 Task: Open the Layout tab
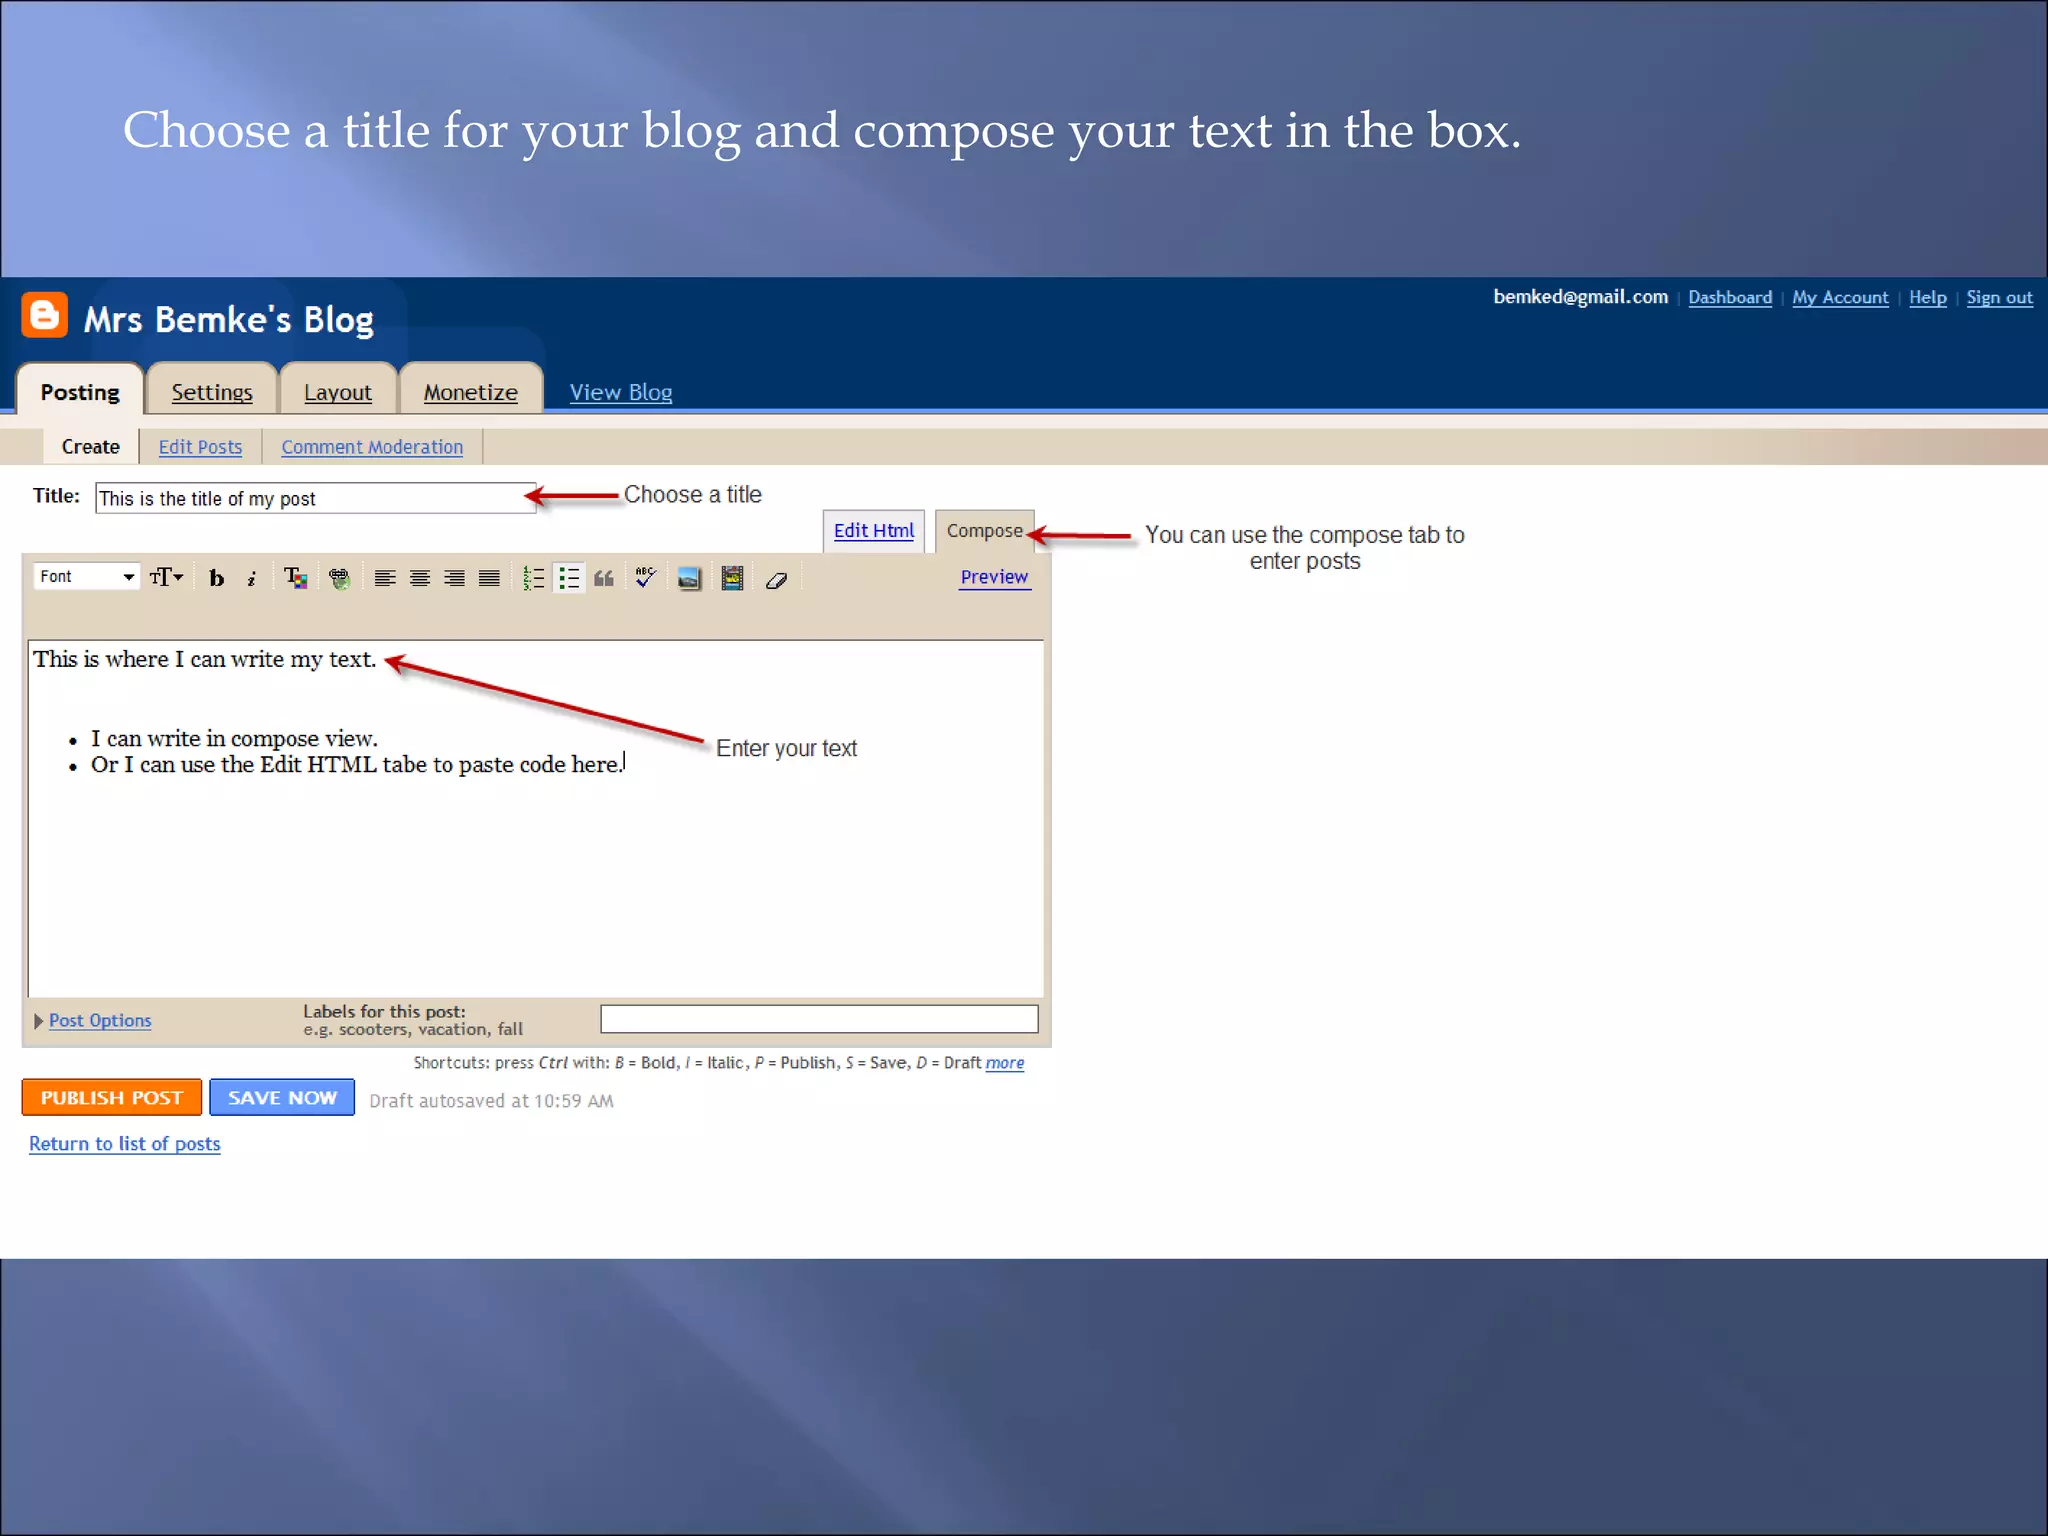coord(338,392)
